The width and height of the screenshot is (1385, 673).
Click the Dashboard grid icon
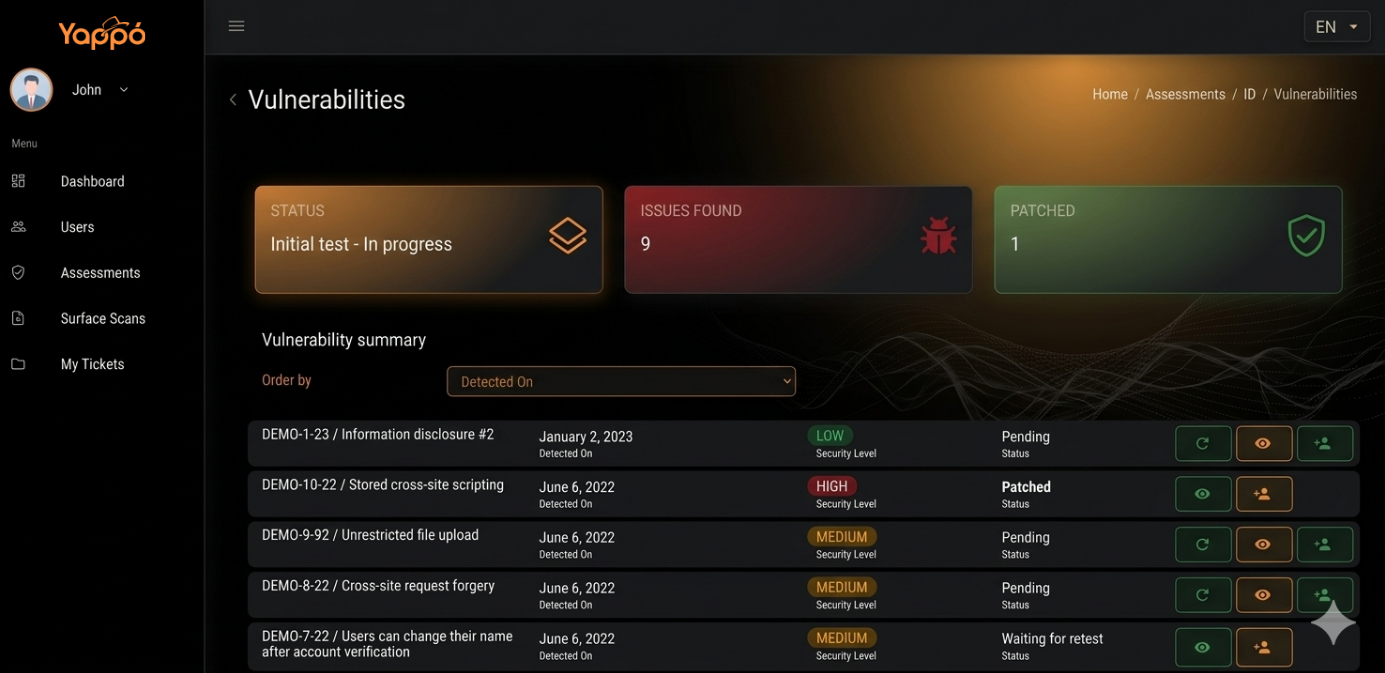click(17, 181)
